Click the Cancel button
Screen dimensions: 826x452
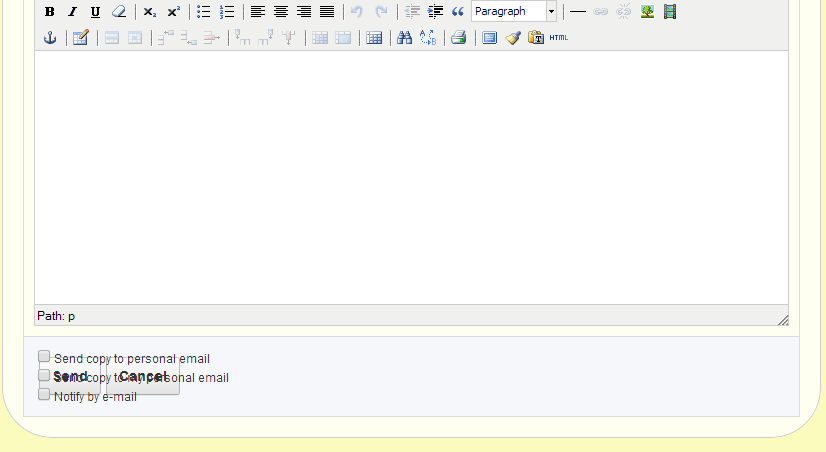(x=143, y=377)
